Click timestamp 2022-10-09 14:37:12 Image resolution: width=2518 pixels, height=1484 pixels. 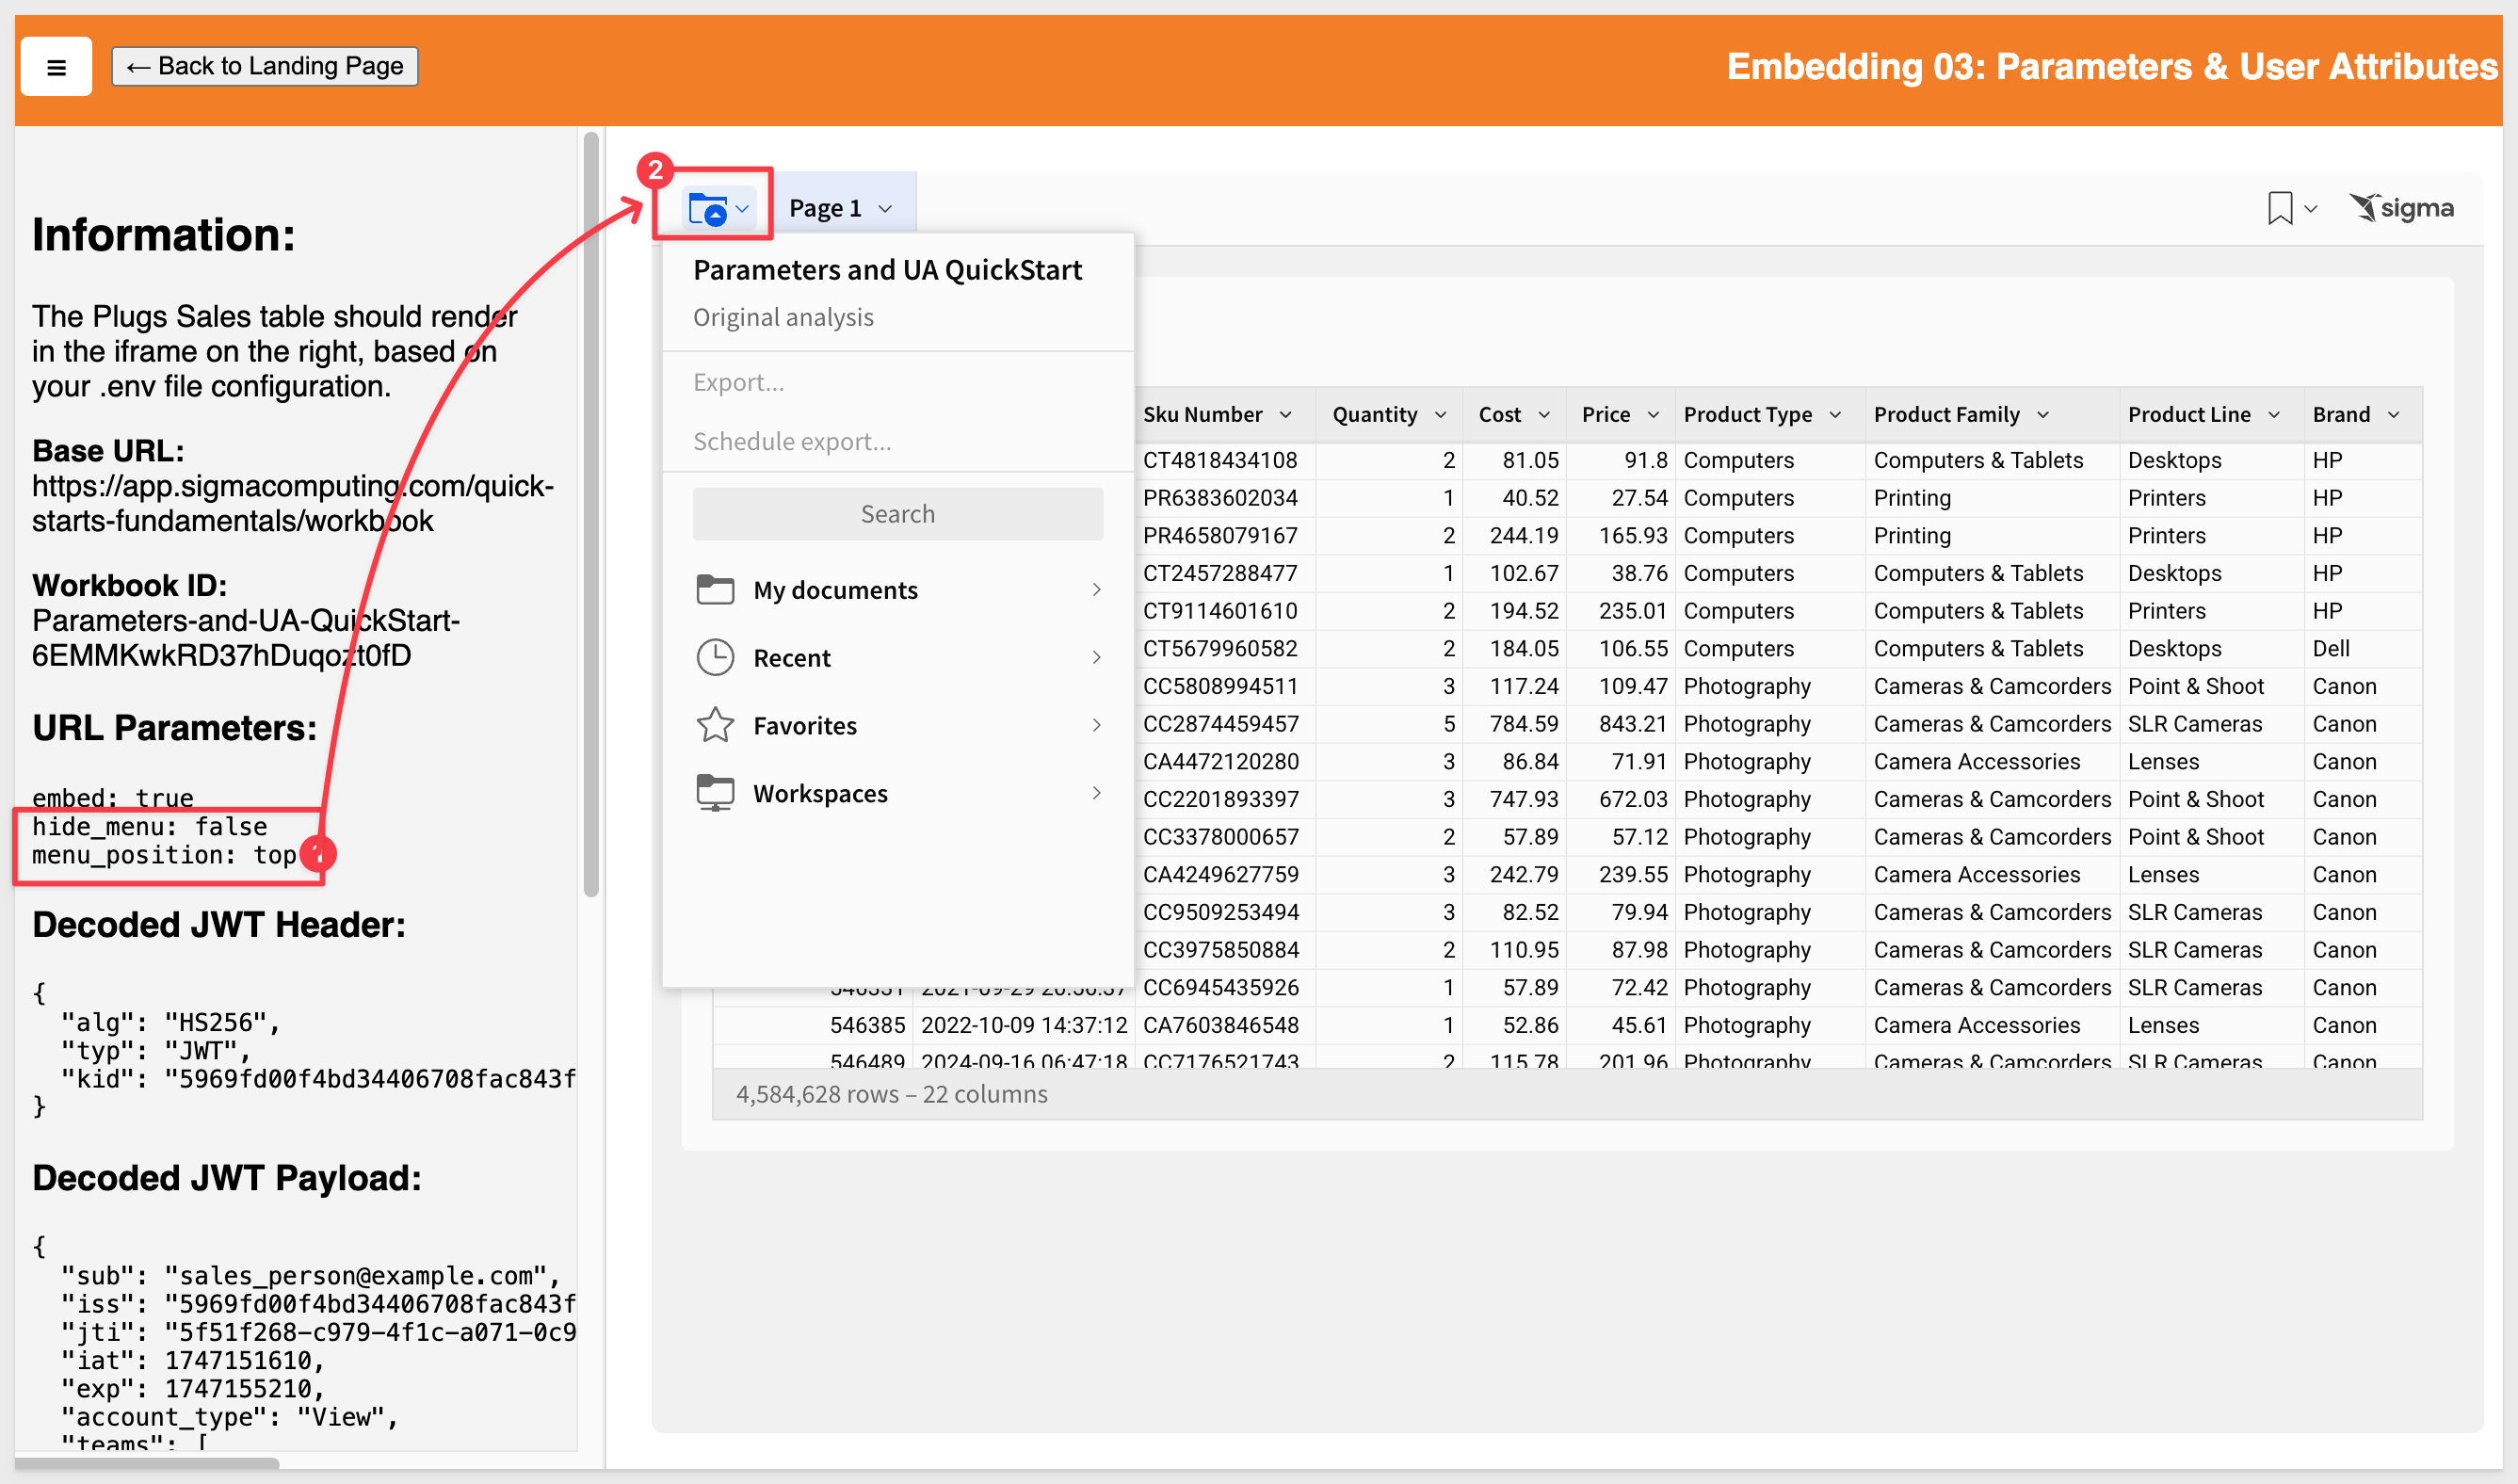tap(1024, 1025)
